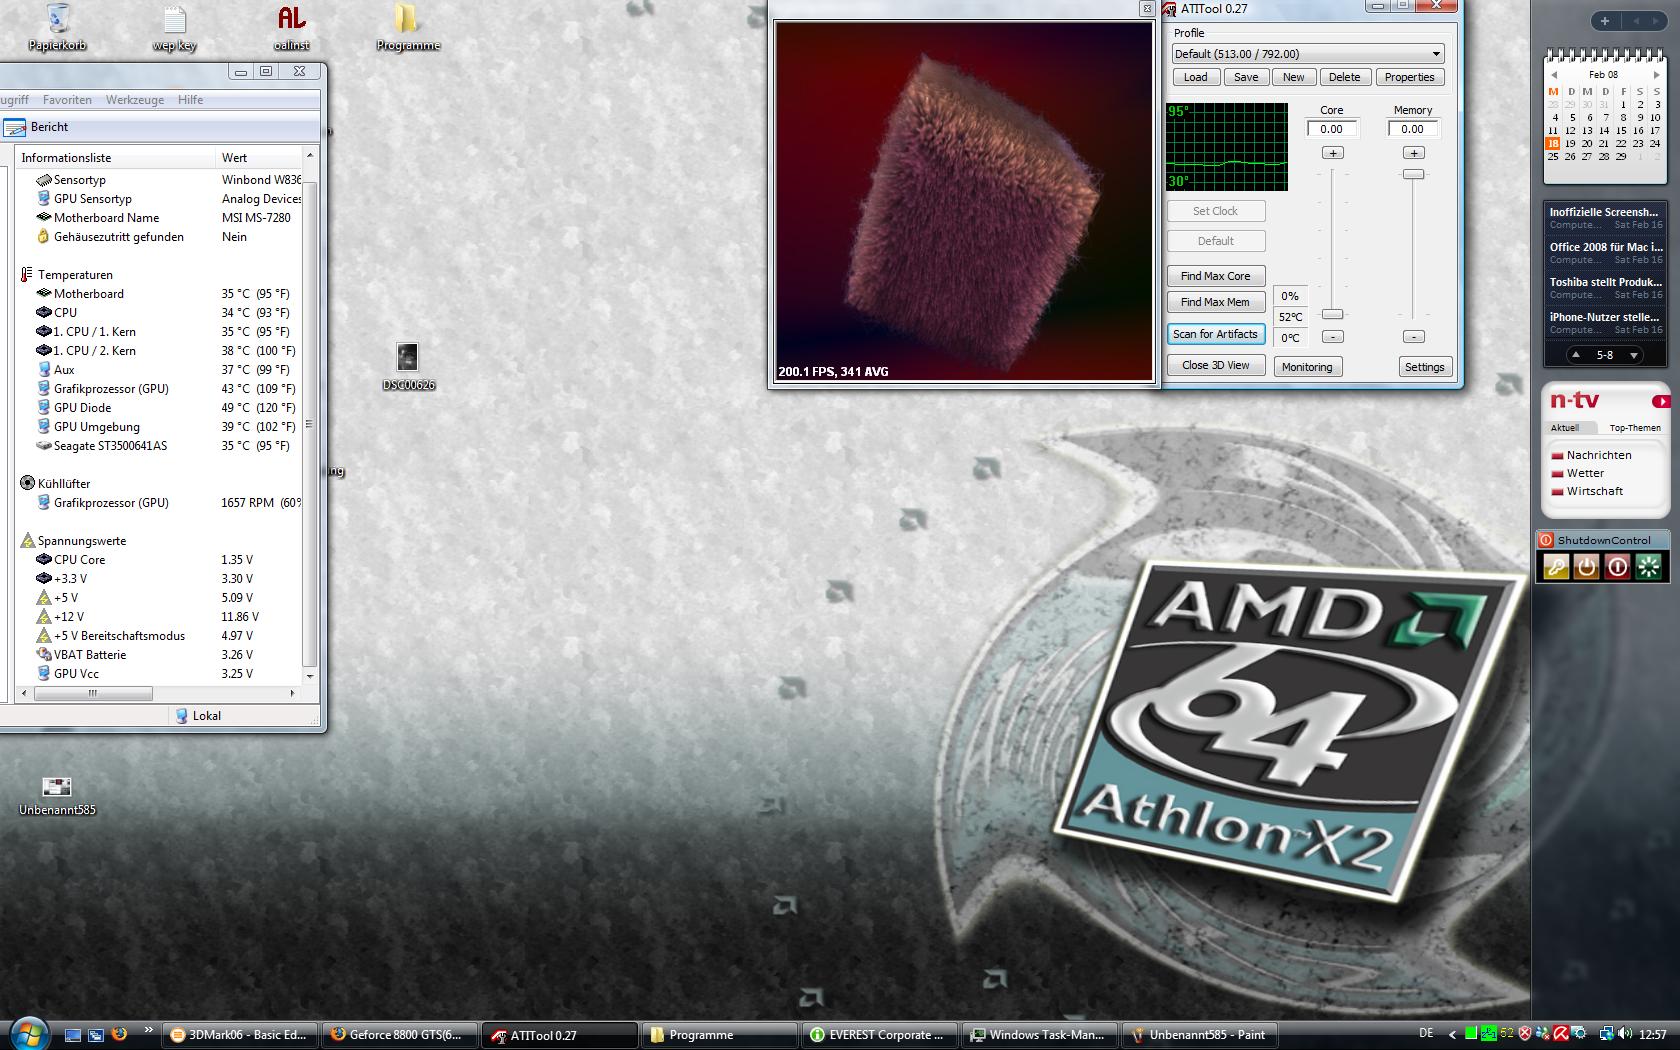Click the DE language indicator in taskbar
The width and height of the screenshot is (1680, 1050).
tap(1426, 1033)
